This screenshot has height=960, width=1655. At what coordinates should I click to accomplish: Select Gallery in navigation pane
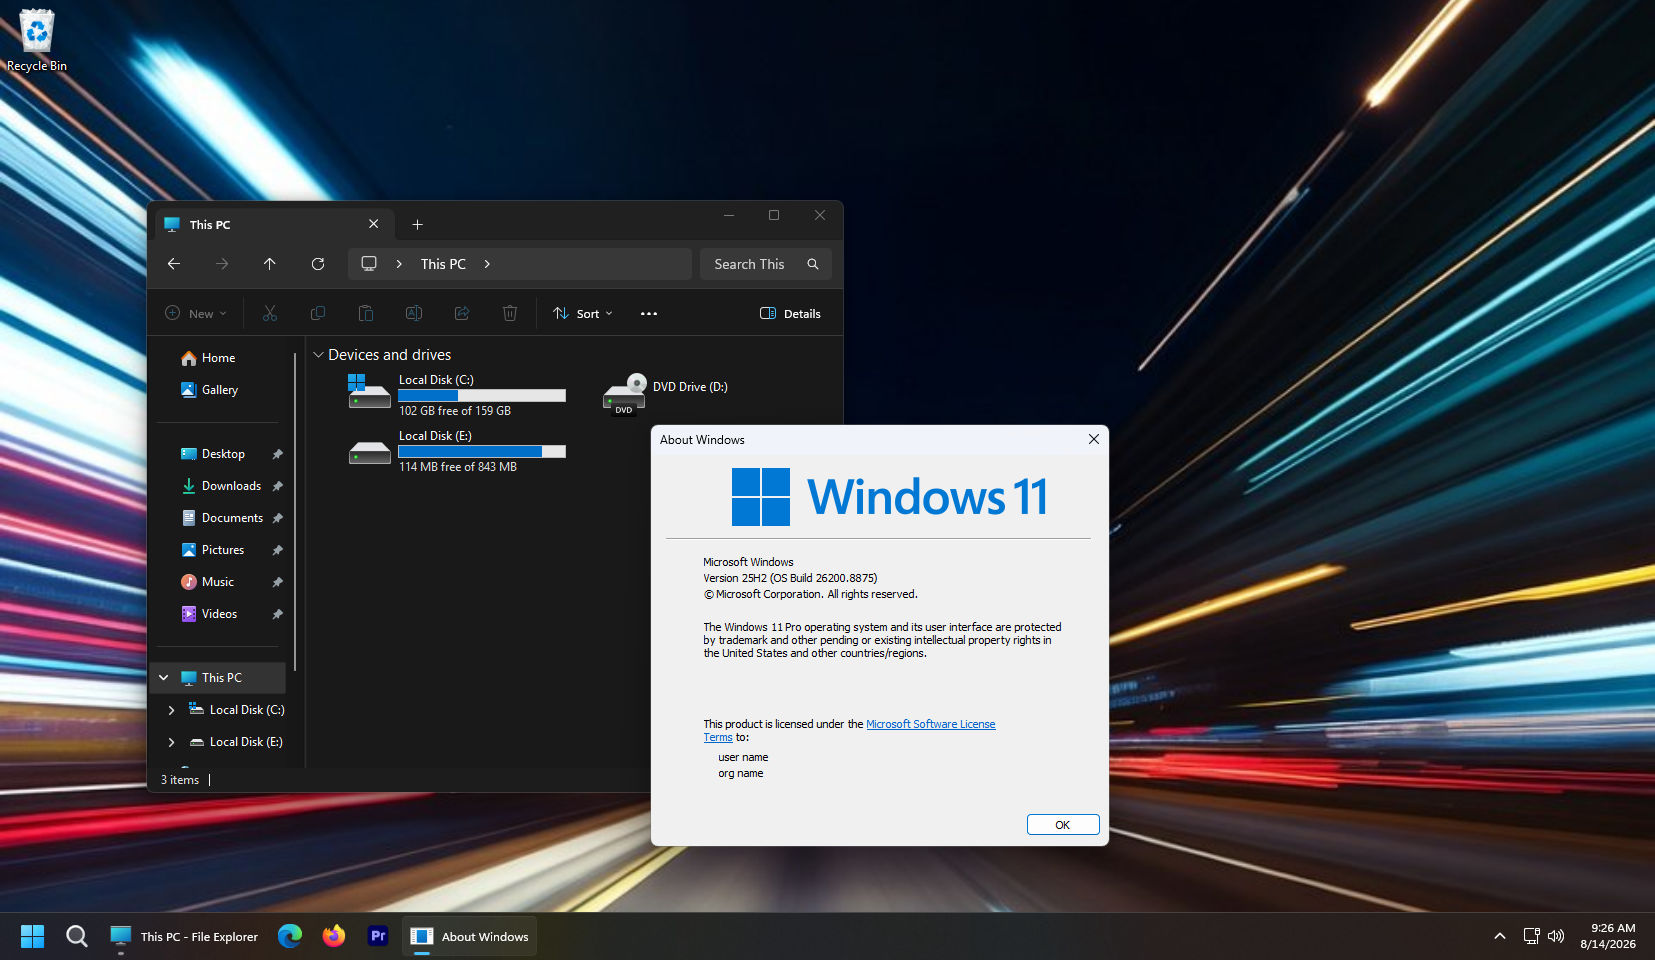218,390
